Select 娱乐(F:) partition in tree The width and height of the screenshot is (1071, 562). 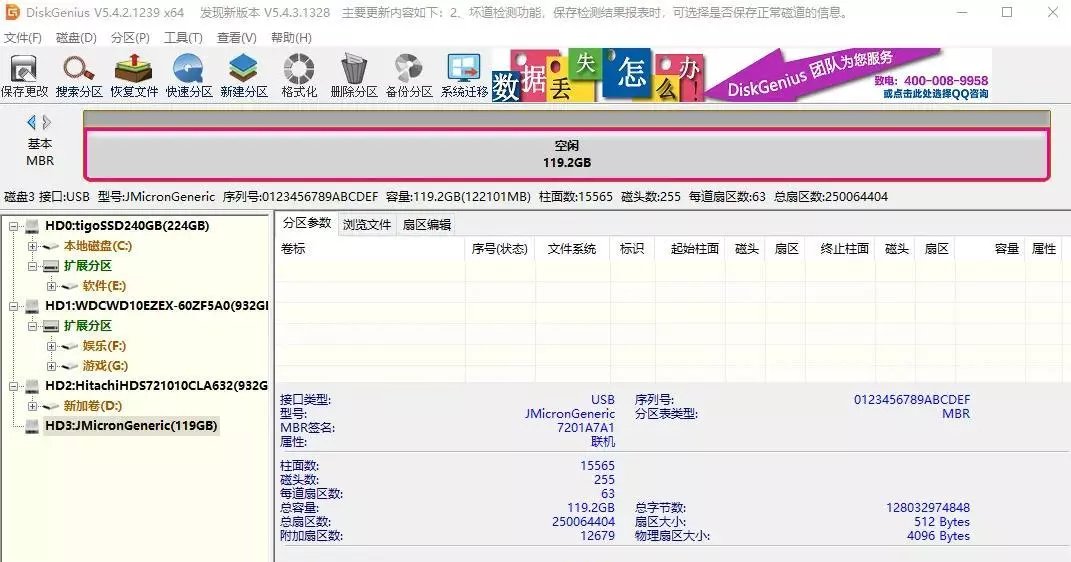104,346
